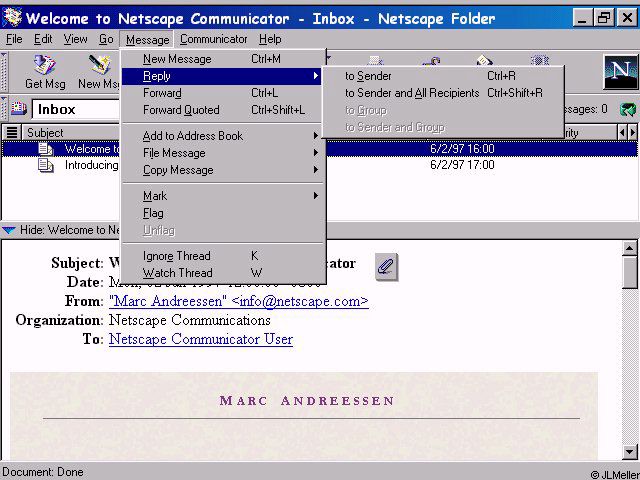Viewport: 640px width, 480px height.
Task: Expand the Mark submenu
Action: coord(224,196)
